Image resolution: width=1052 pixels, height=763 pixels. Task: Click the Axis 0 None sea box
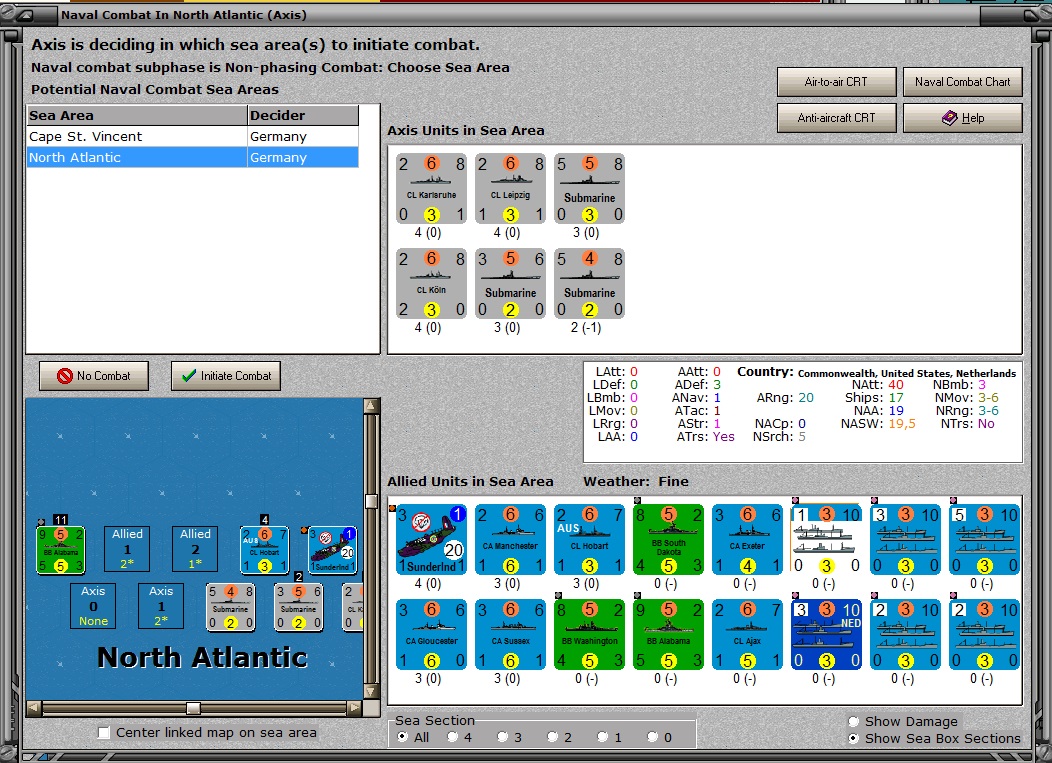(x=93, y=606)
